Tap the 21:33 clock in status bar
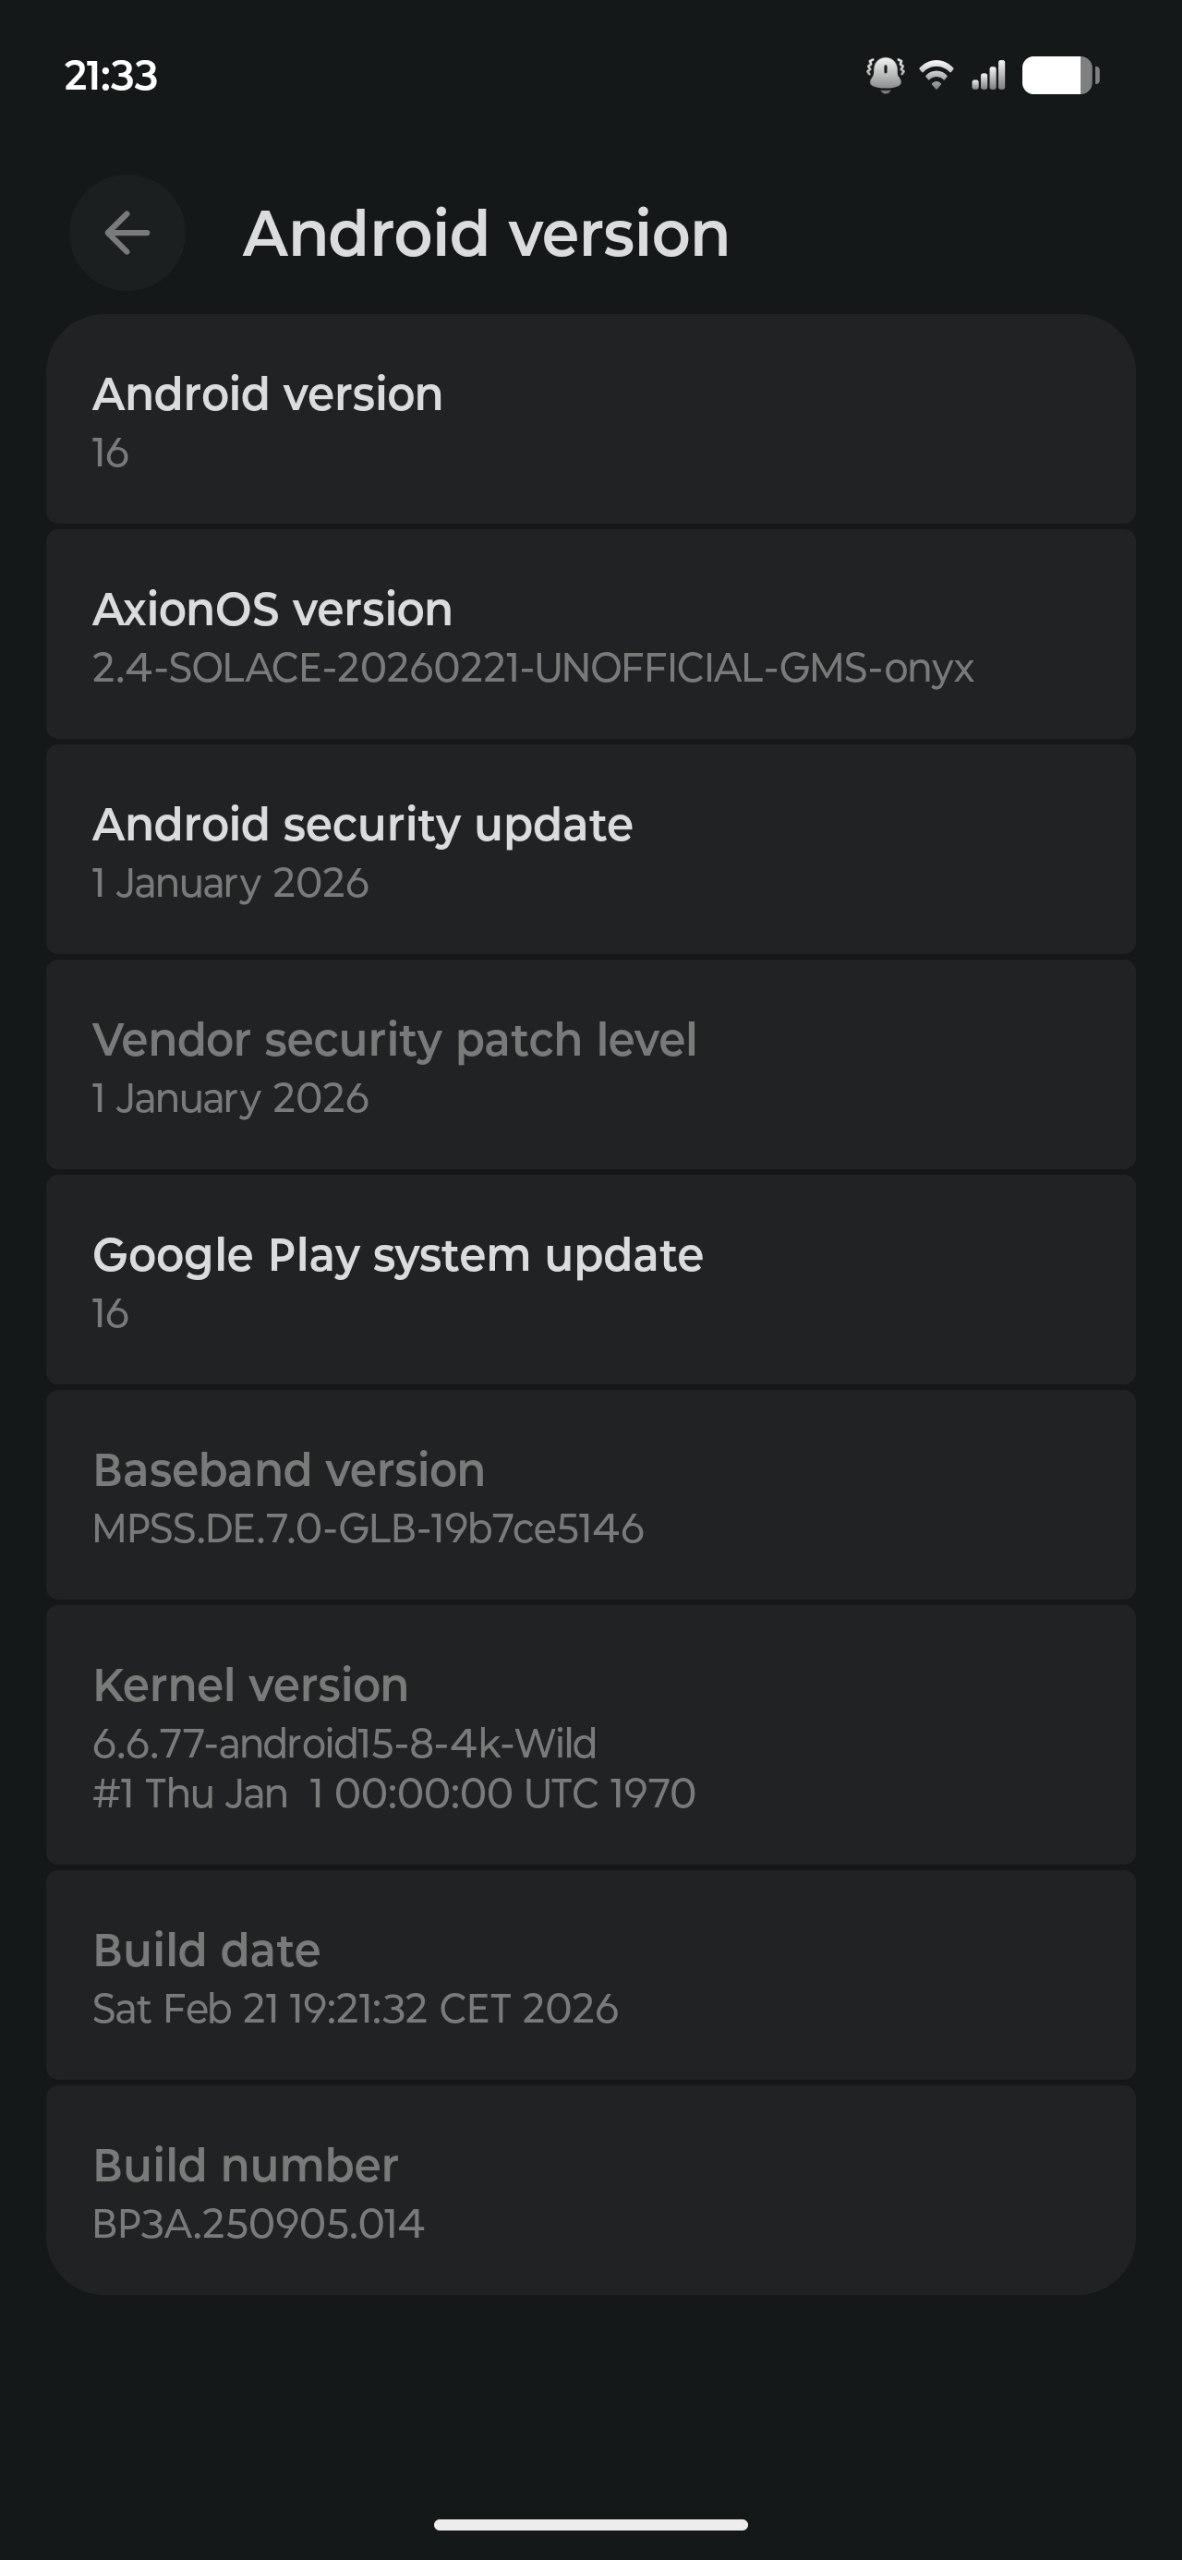The image size is (1182, 2560). tap(111, 76)
